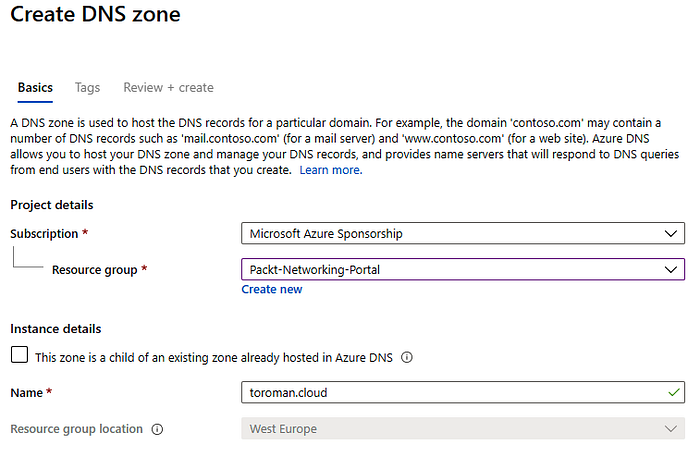Click the info icon beside child zone option
Screen dimensions: 700x472
point(407,357)
